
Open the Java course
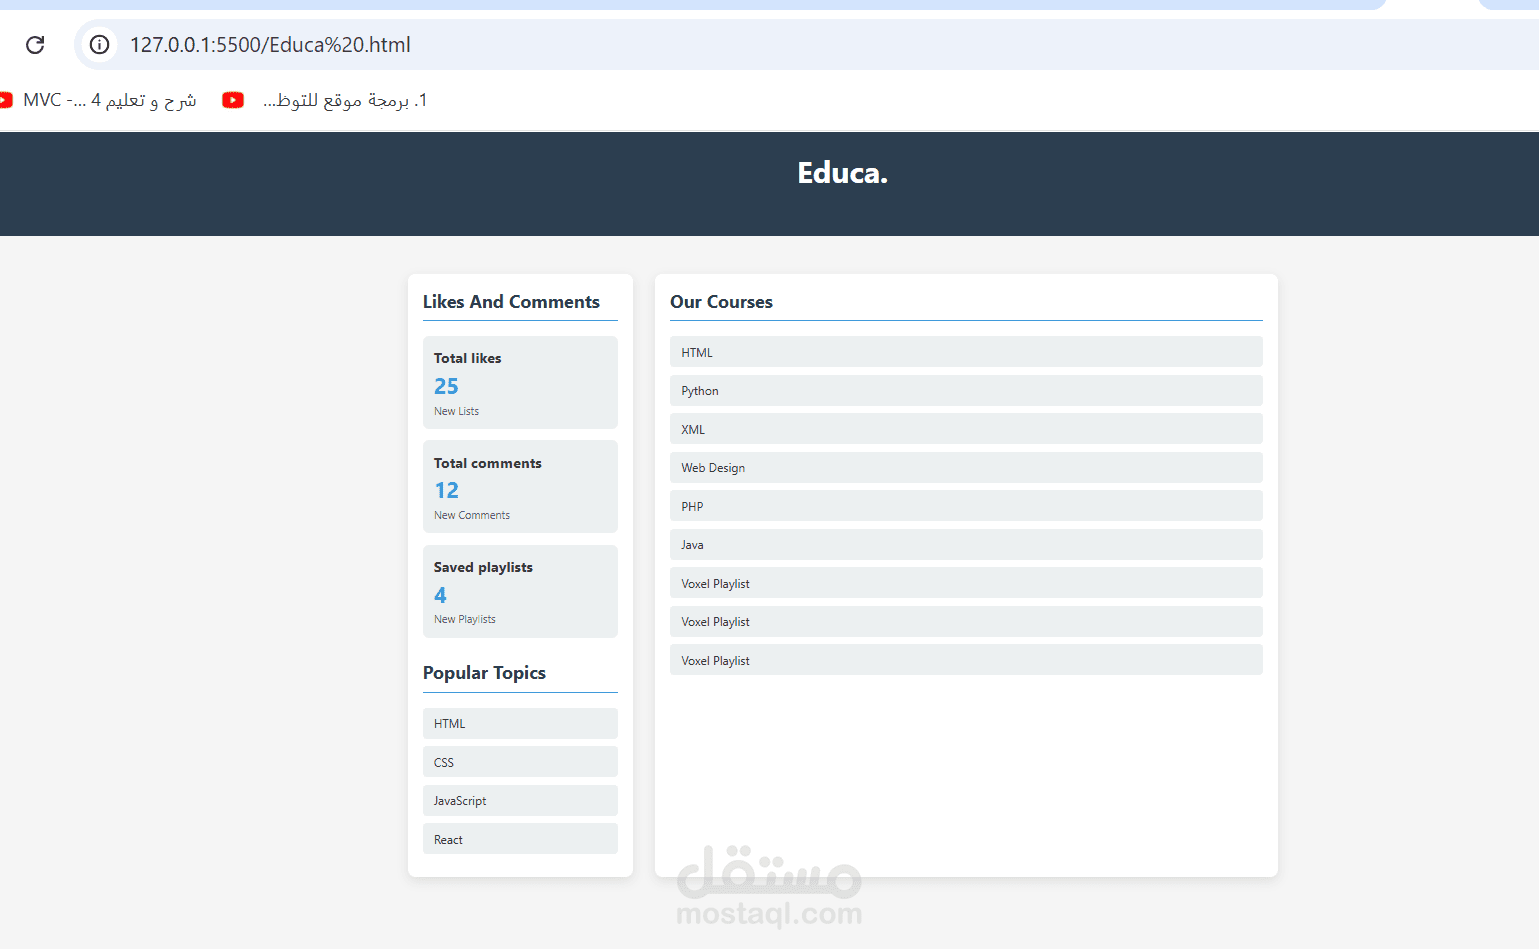click(966, 545)
